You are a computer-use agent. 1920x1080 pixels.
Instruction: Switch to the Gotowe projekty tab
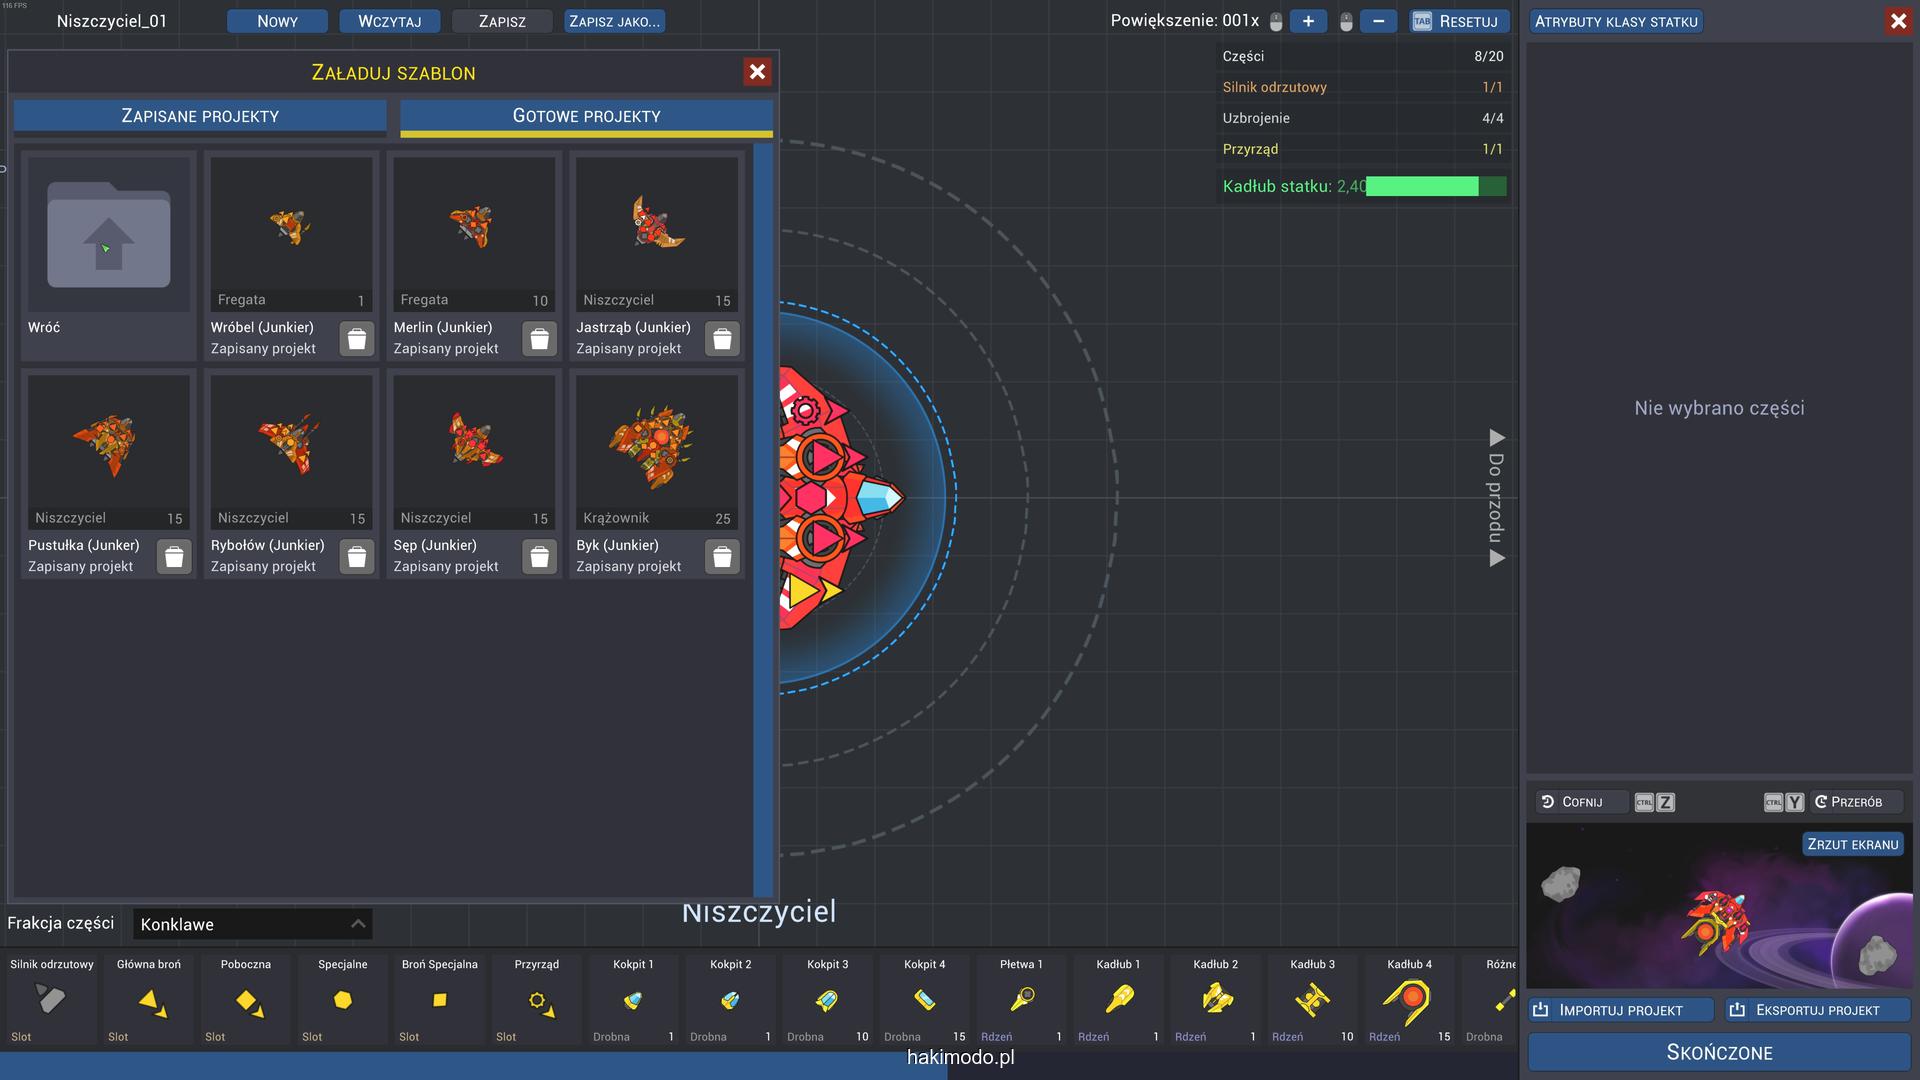[x=586, y=116]
